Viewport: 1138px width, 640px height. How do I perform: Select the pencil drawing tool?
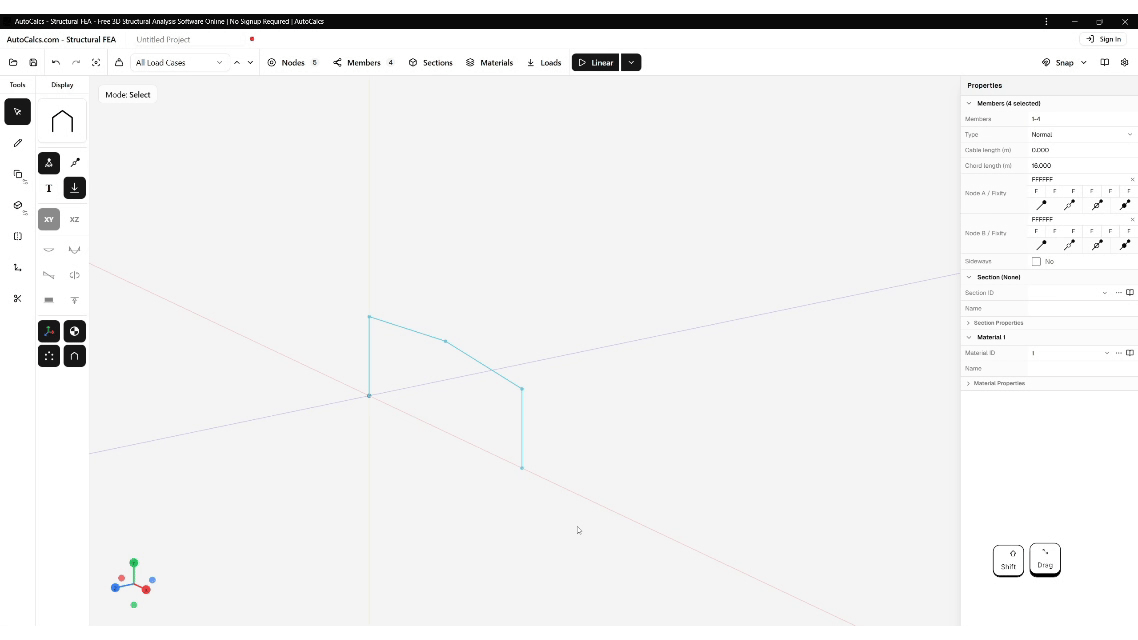click(17, 143)
